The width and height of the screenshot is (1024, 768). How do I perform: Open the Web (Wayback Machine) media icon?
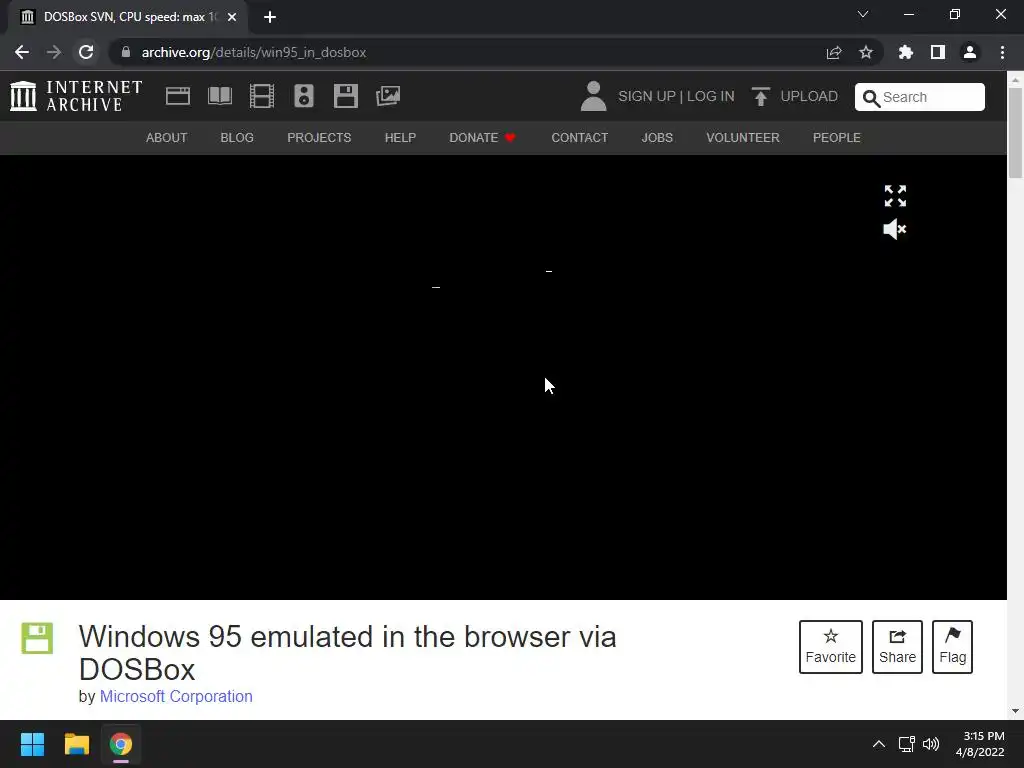click(x=178, y=96)
